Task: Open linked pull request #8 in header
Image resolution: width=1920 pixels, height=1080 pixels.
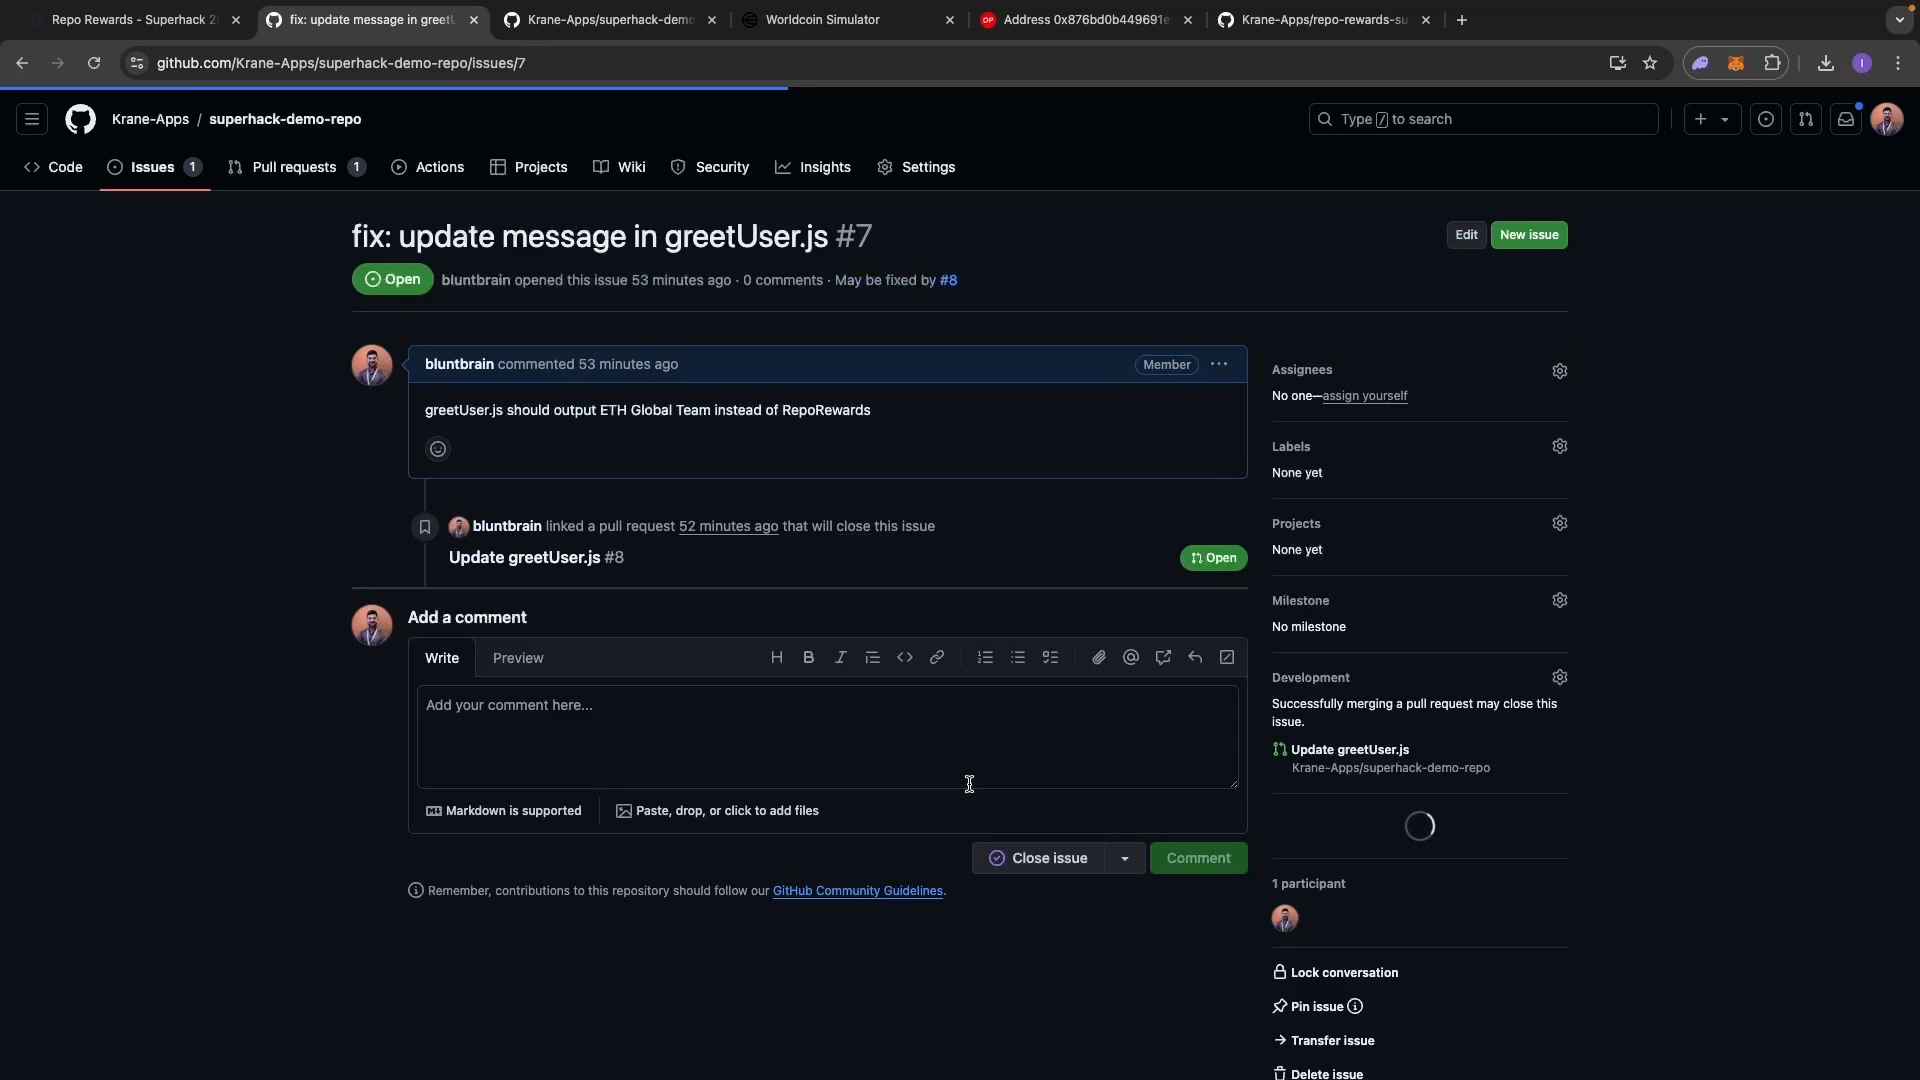Action: pos(948,280)
